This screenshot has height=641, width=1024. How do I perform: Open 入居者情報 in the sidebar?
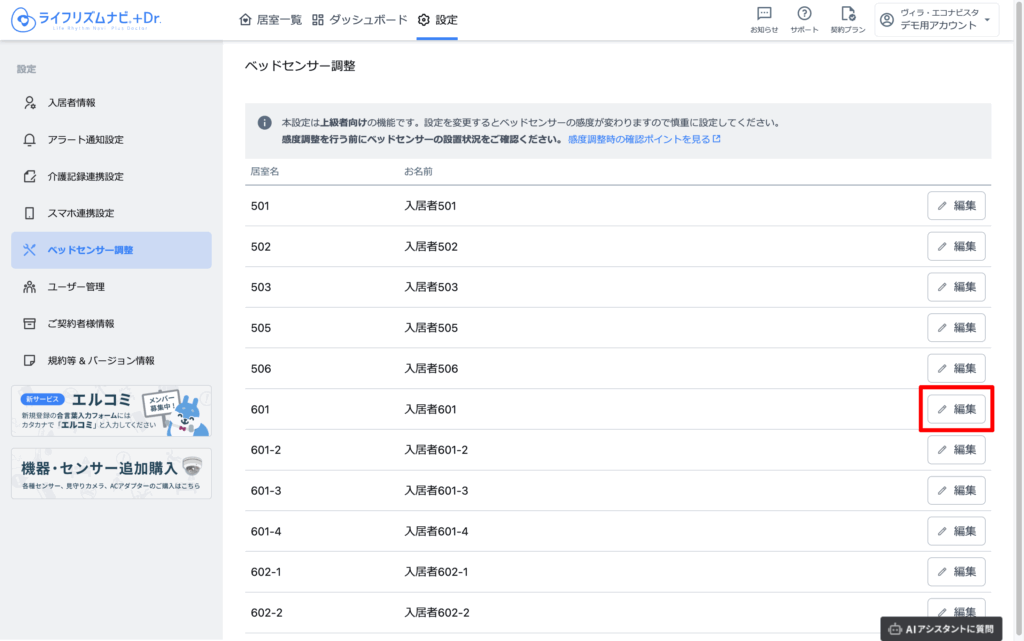pyautogui.click(x=72, y=103)
